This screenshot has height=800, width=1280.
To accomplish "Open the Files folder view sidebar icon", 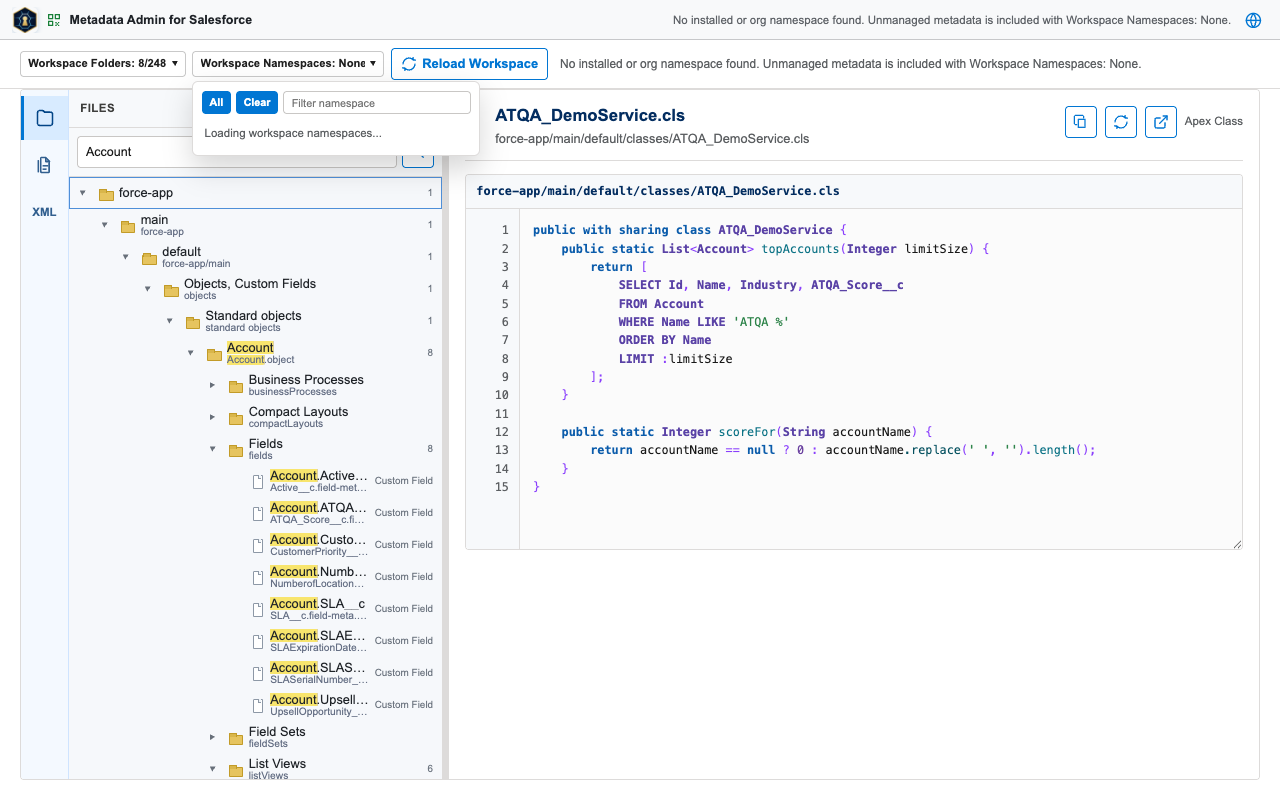I will pyautogui.click(x=45, y=118).
